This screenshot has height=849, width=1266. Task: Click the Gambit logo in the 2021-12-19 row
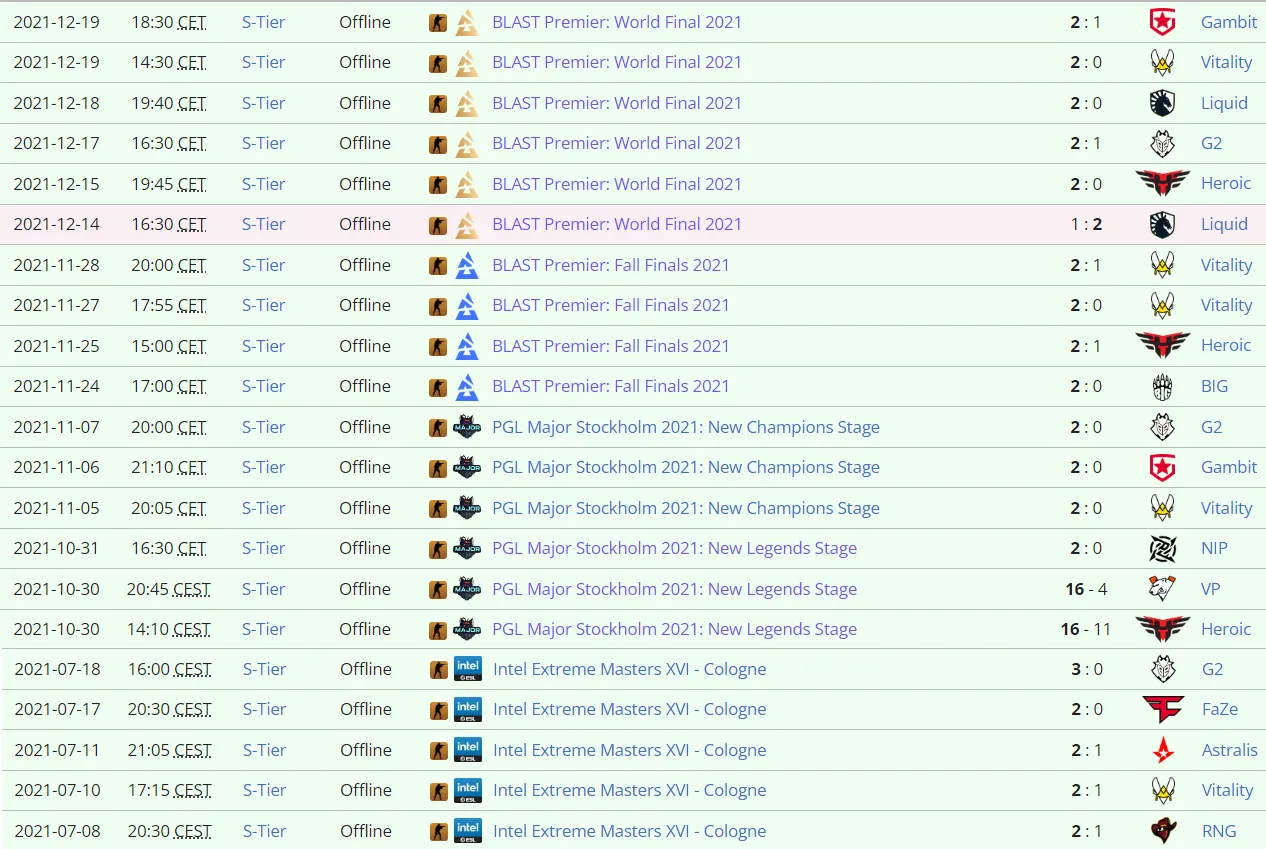1162,22
